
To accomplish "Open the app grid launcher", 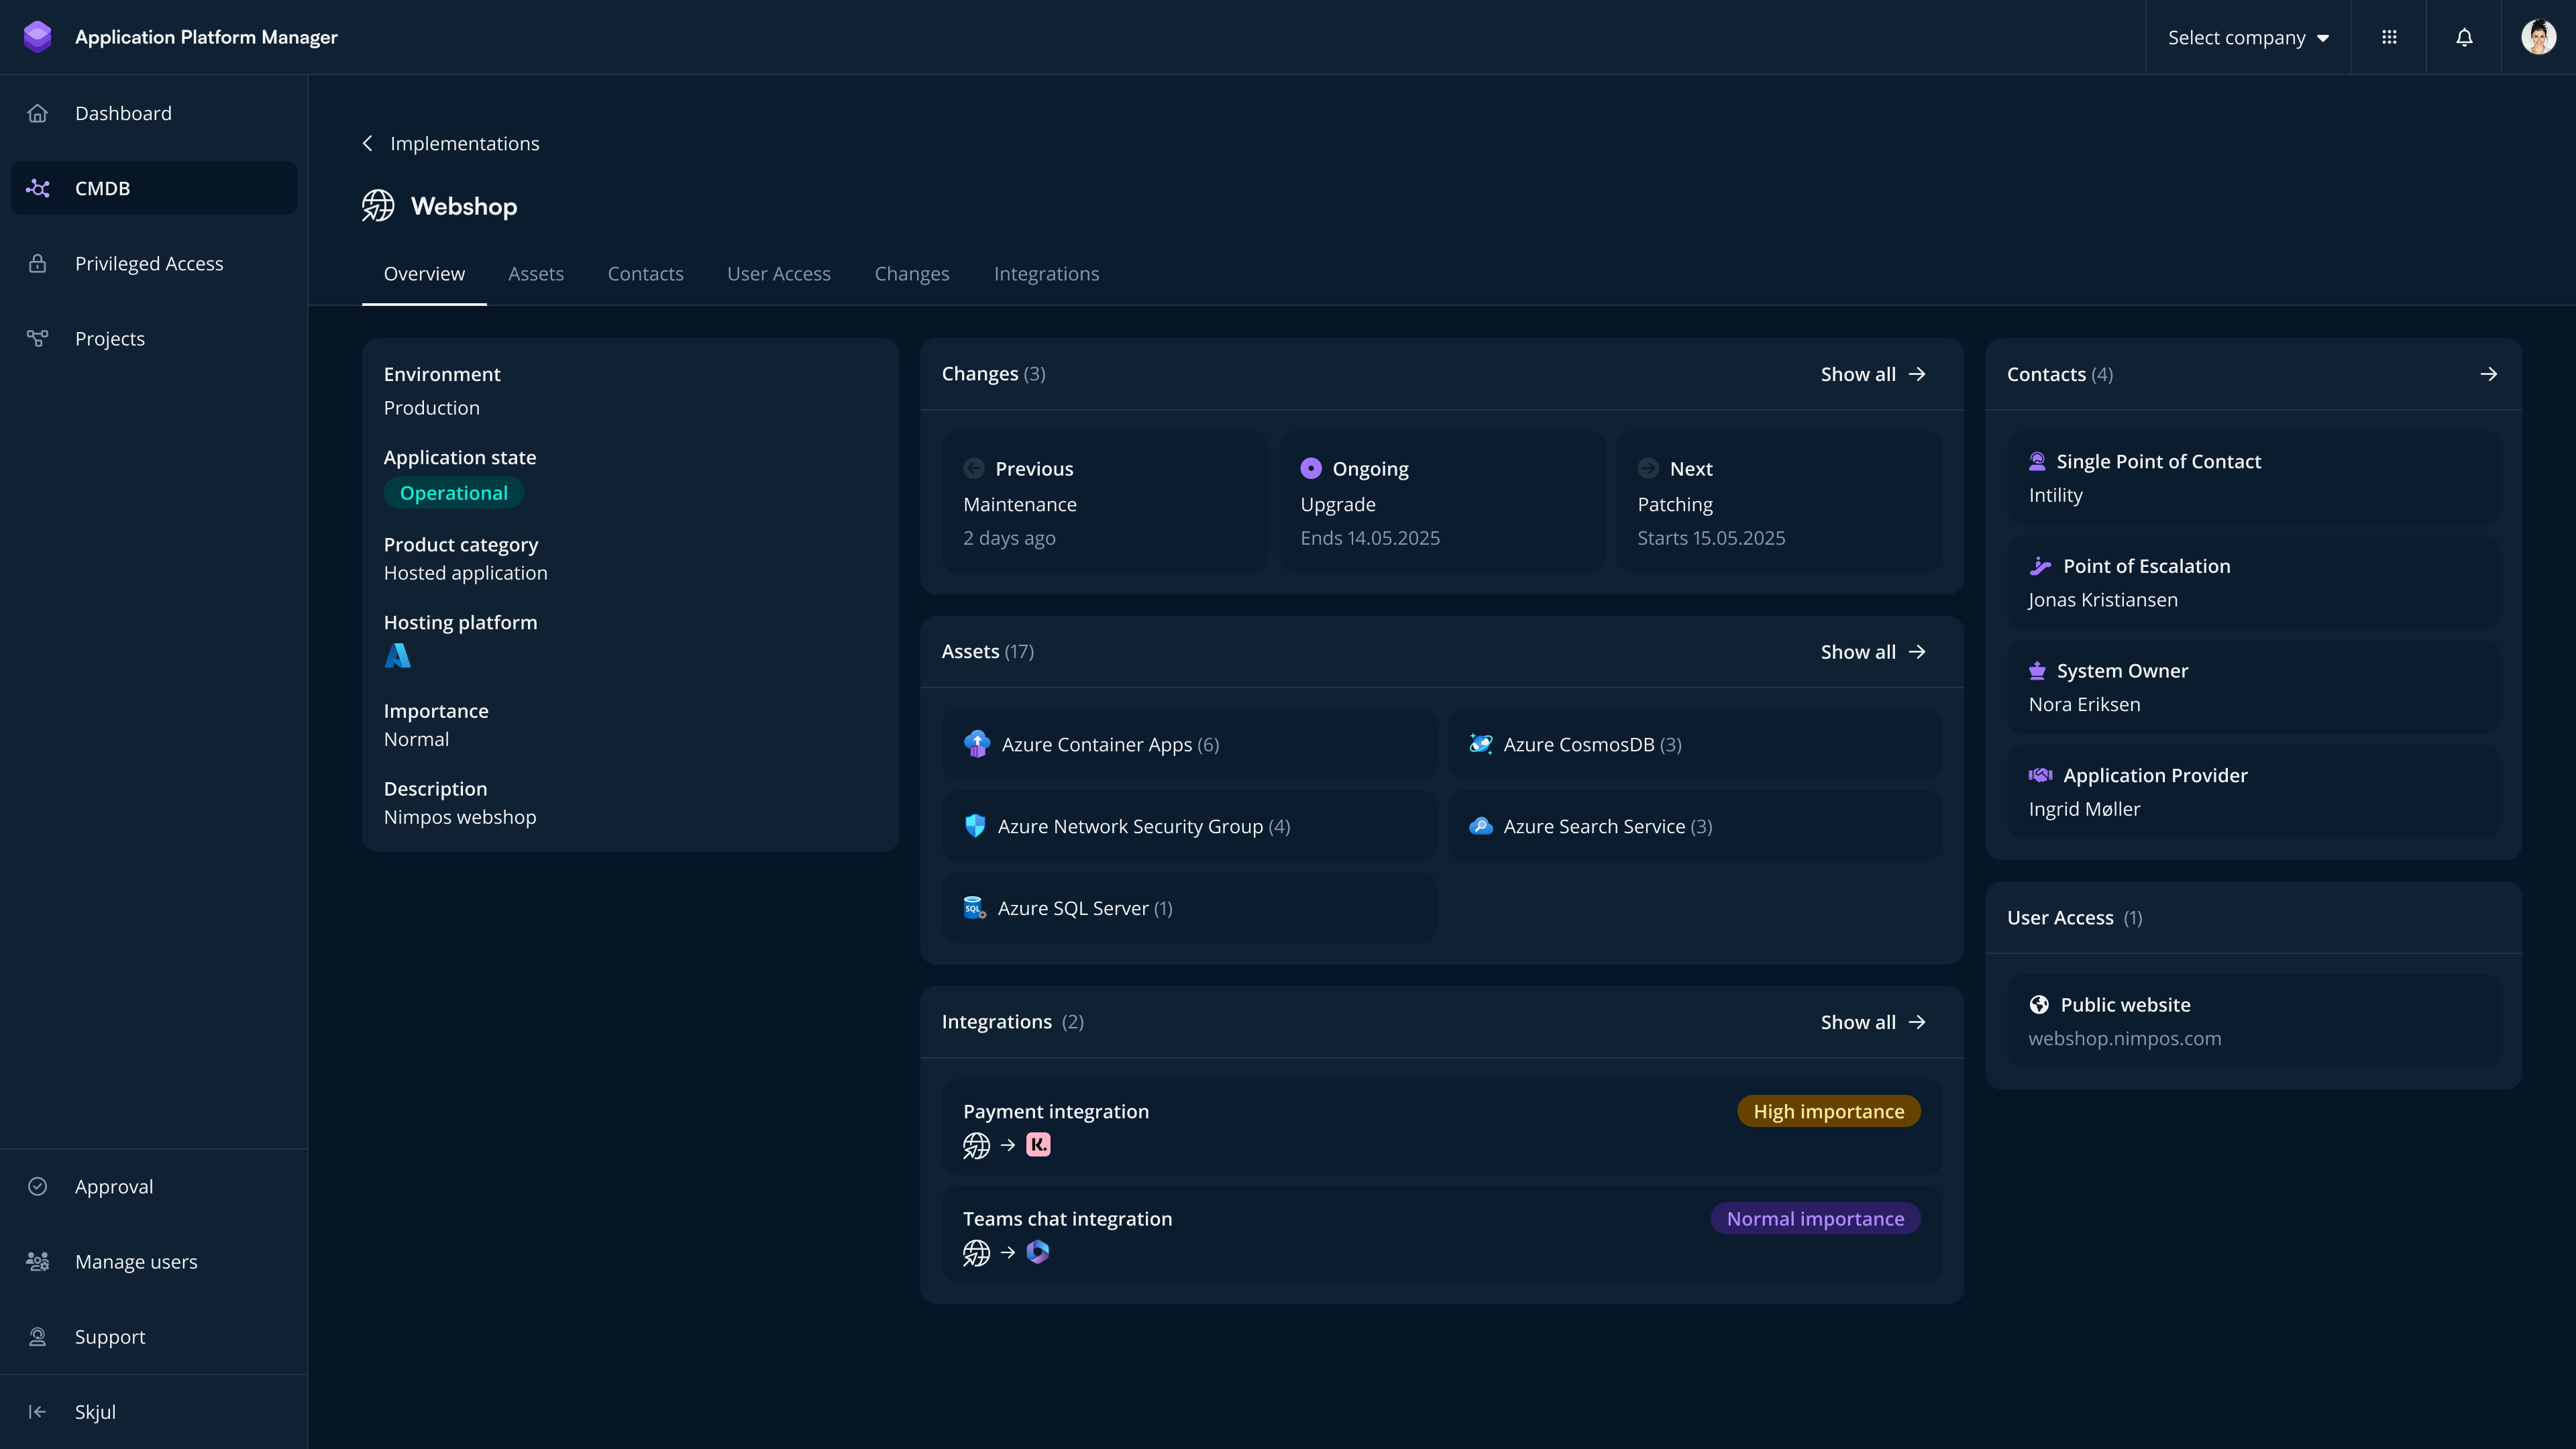I will [2389, 37].
